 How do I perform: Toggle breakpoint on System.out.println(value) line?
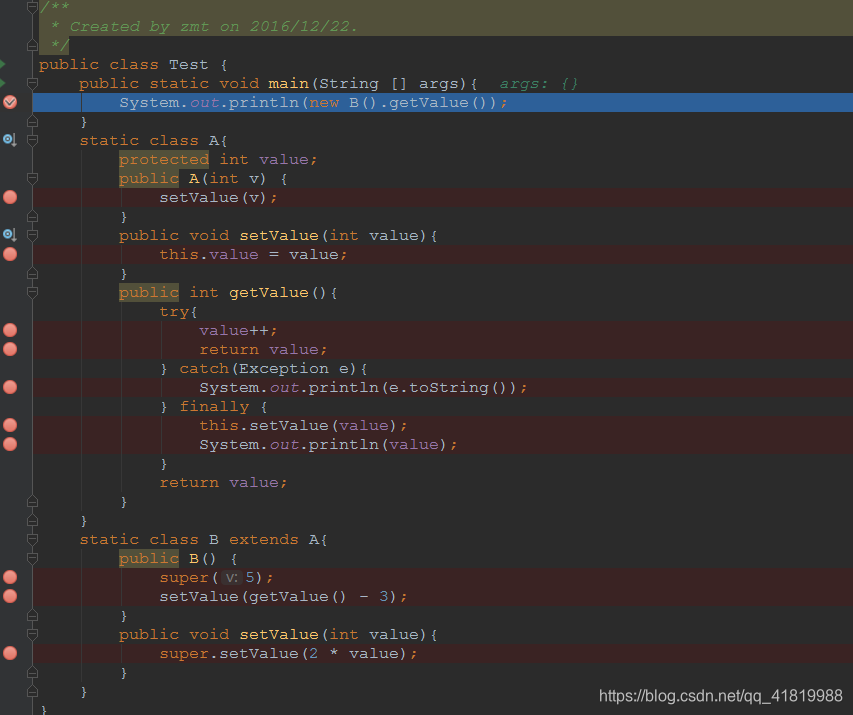10,444
